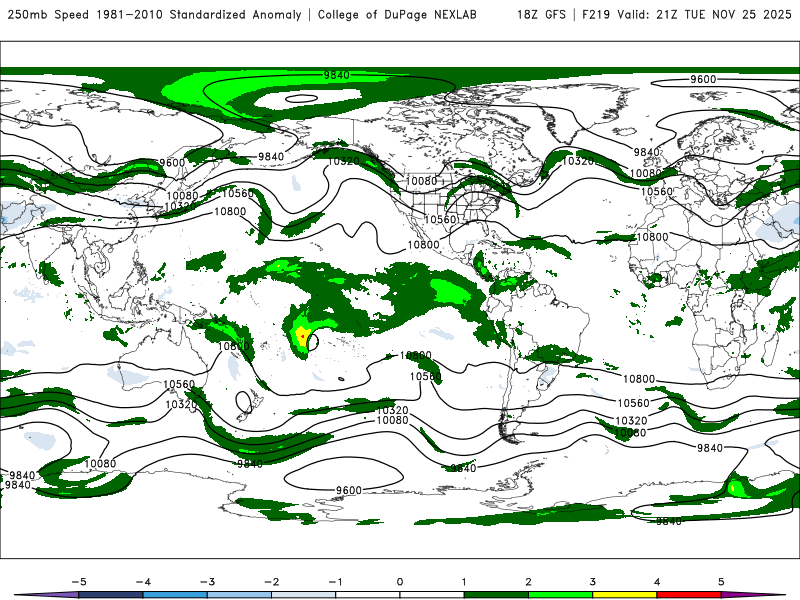Click the small closed contour over New Zealand
The image size is (800, 600).
point(244,401)
